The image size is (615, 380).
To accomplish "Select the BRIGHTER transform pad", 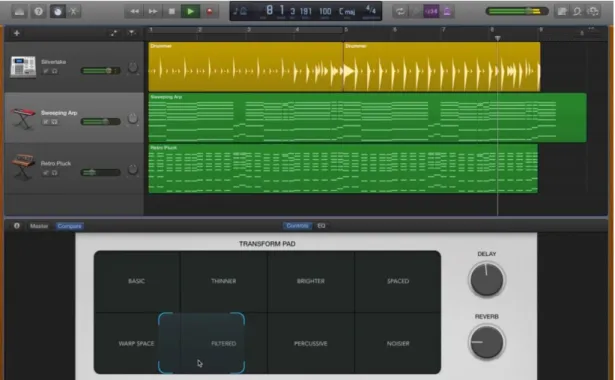I will (x=311, y=281).
